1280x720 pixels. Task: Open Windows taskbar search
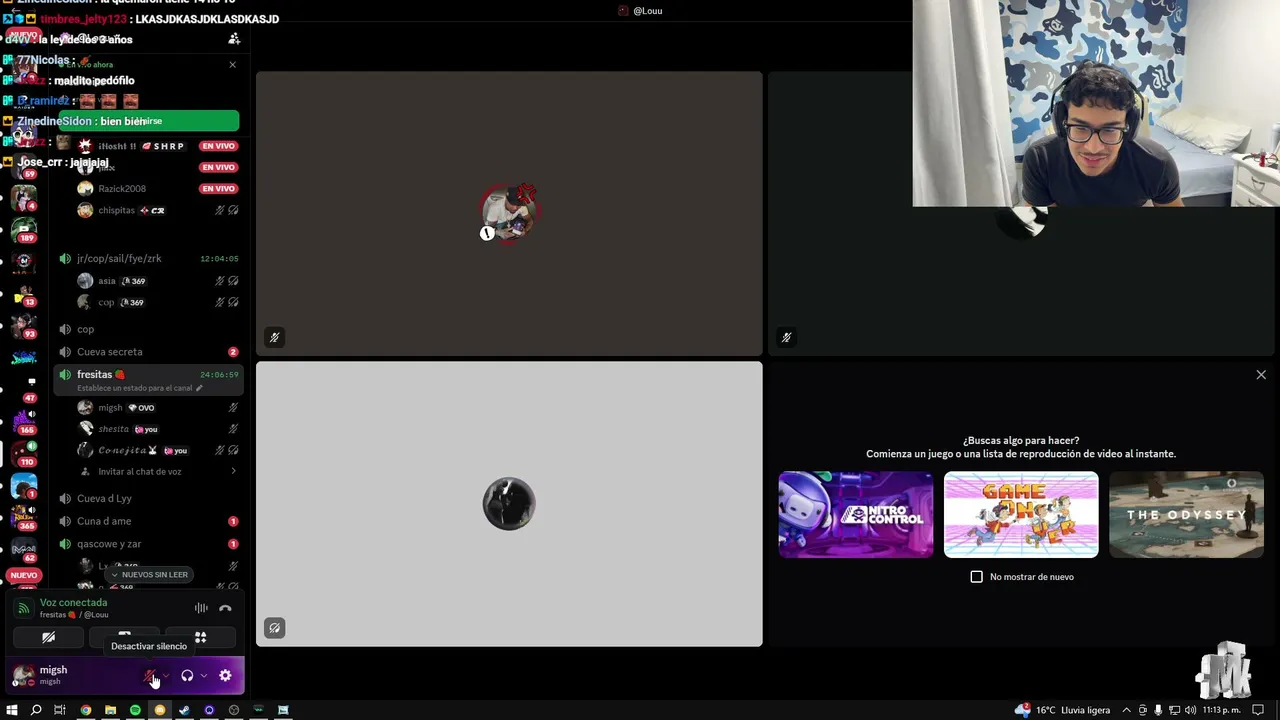(36, 710)
